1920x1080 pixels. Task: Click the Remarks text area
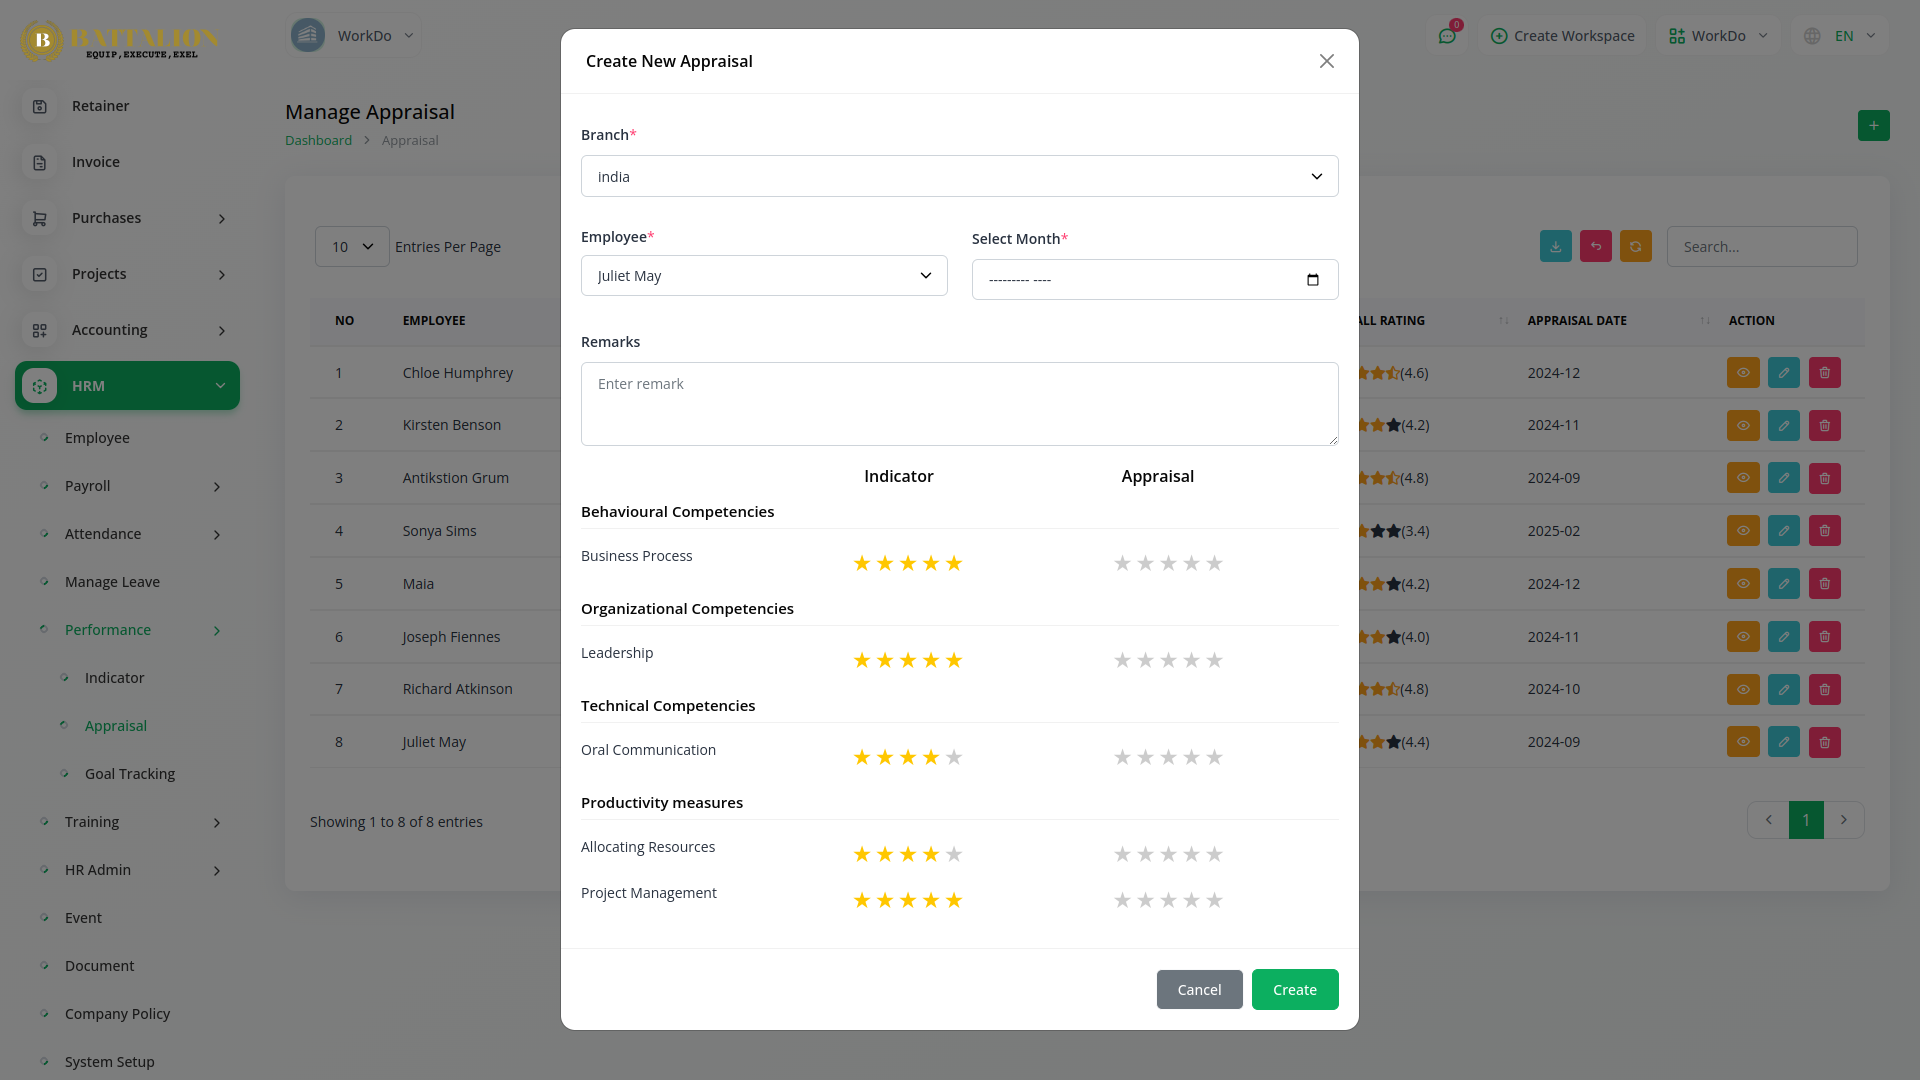959,404
